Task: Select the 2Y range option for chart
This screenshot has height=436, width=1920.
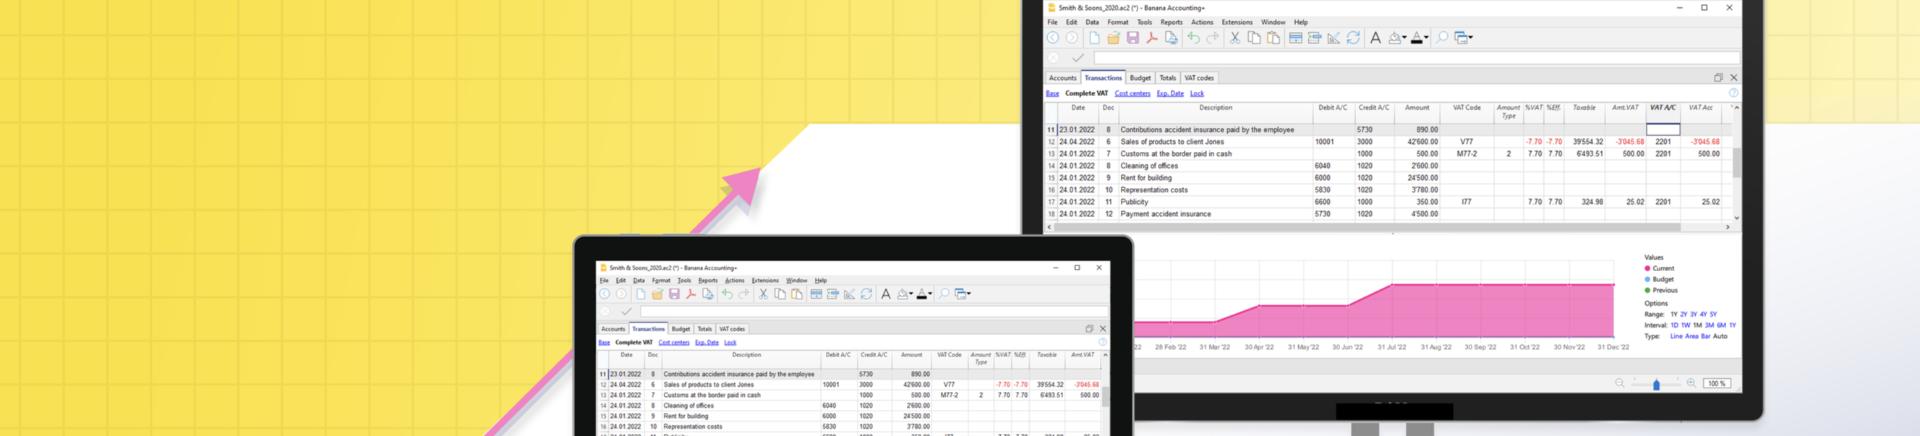Action: tap(1684, 314)
